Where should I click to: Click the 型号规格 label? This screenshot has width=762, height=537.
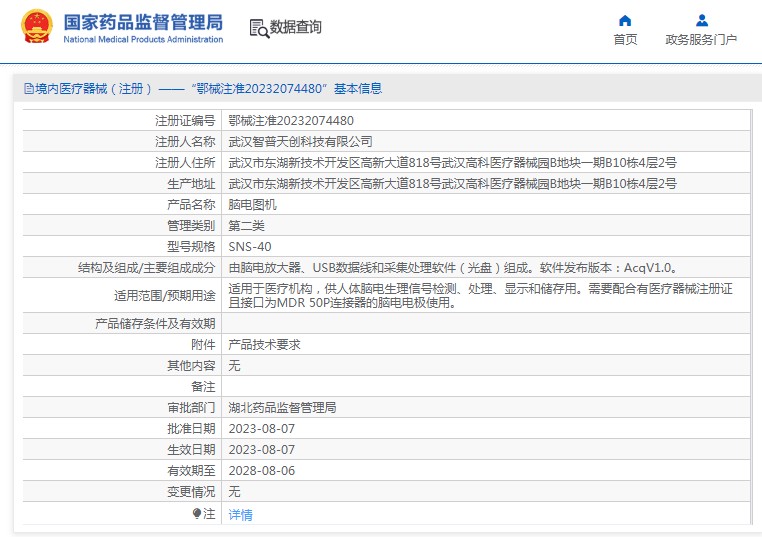point(191,246)
